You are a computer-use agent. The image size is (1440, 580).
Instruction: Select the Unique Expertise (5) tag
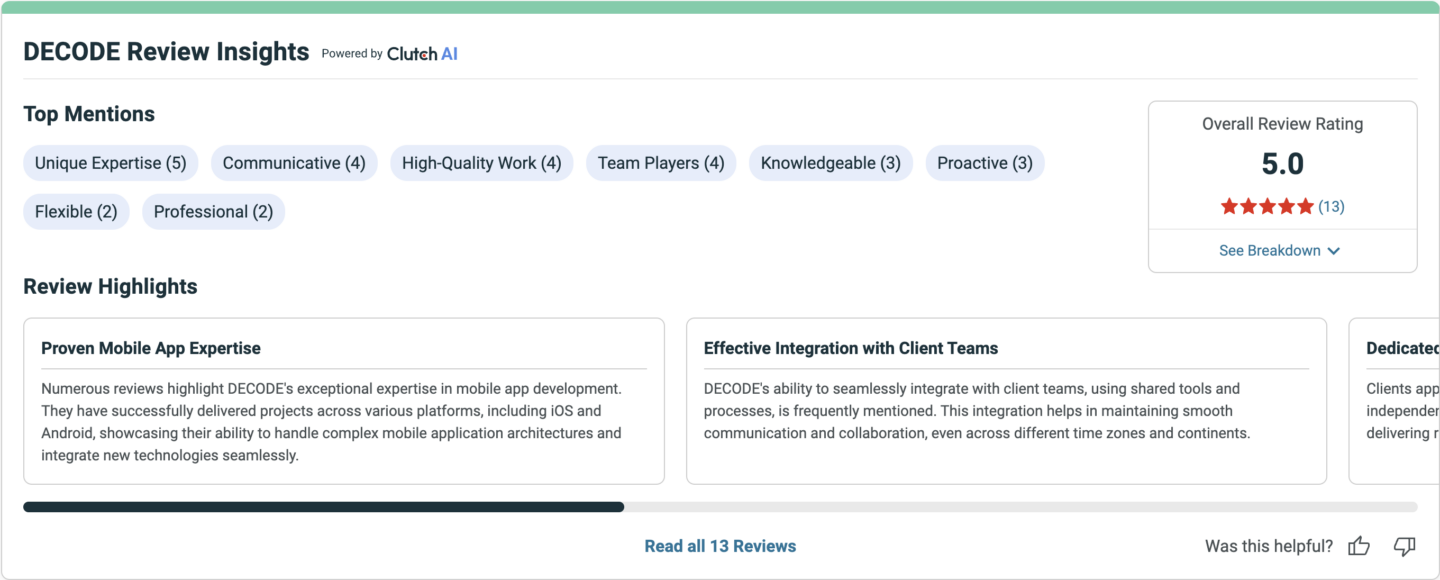111,163
